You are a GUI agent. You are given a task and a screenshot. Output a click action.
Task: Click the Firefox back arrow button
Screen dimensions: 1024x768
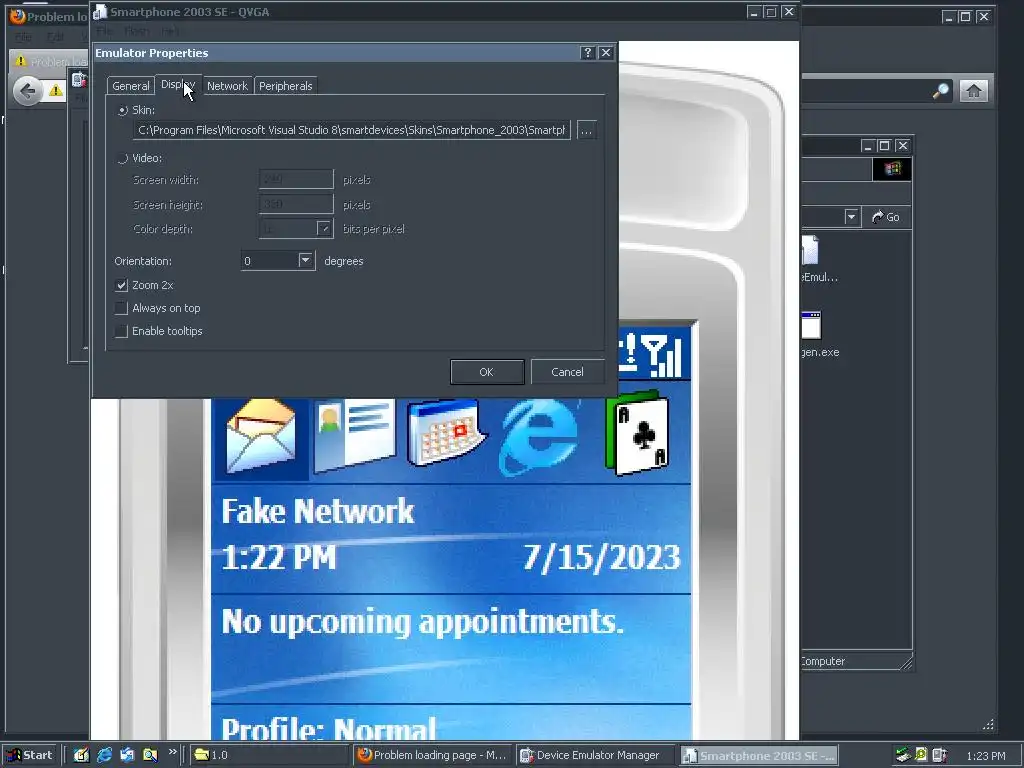click(27, 91)
